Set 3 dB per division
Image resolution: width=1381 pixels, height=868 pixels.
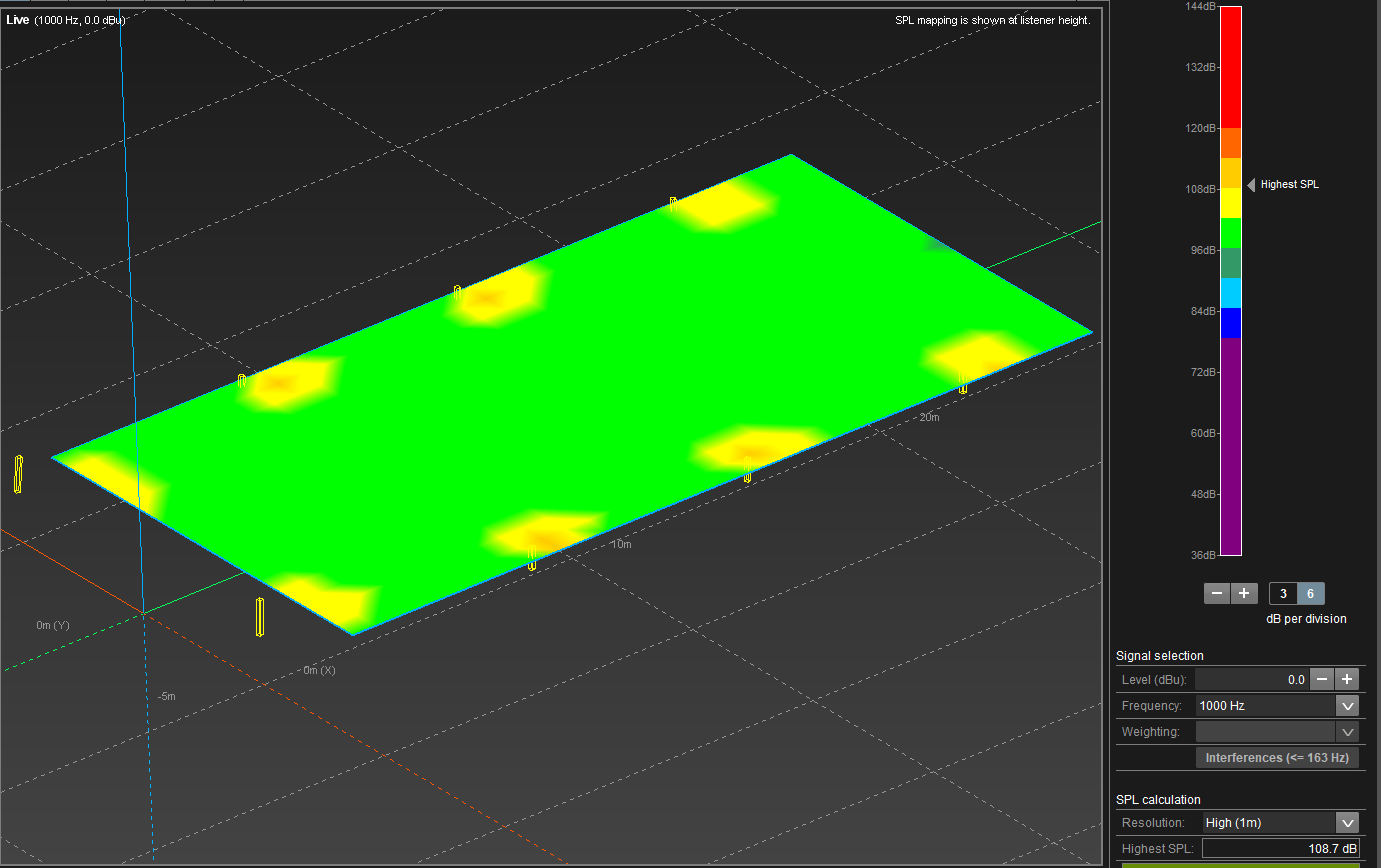(1283, 593)
